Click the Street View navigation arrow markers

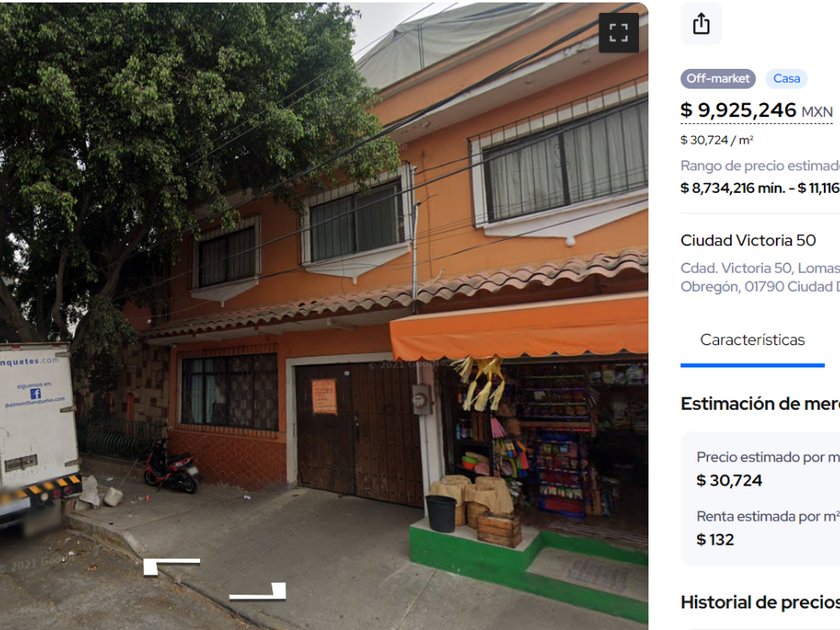coord(214,579)
